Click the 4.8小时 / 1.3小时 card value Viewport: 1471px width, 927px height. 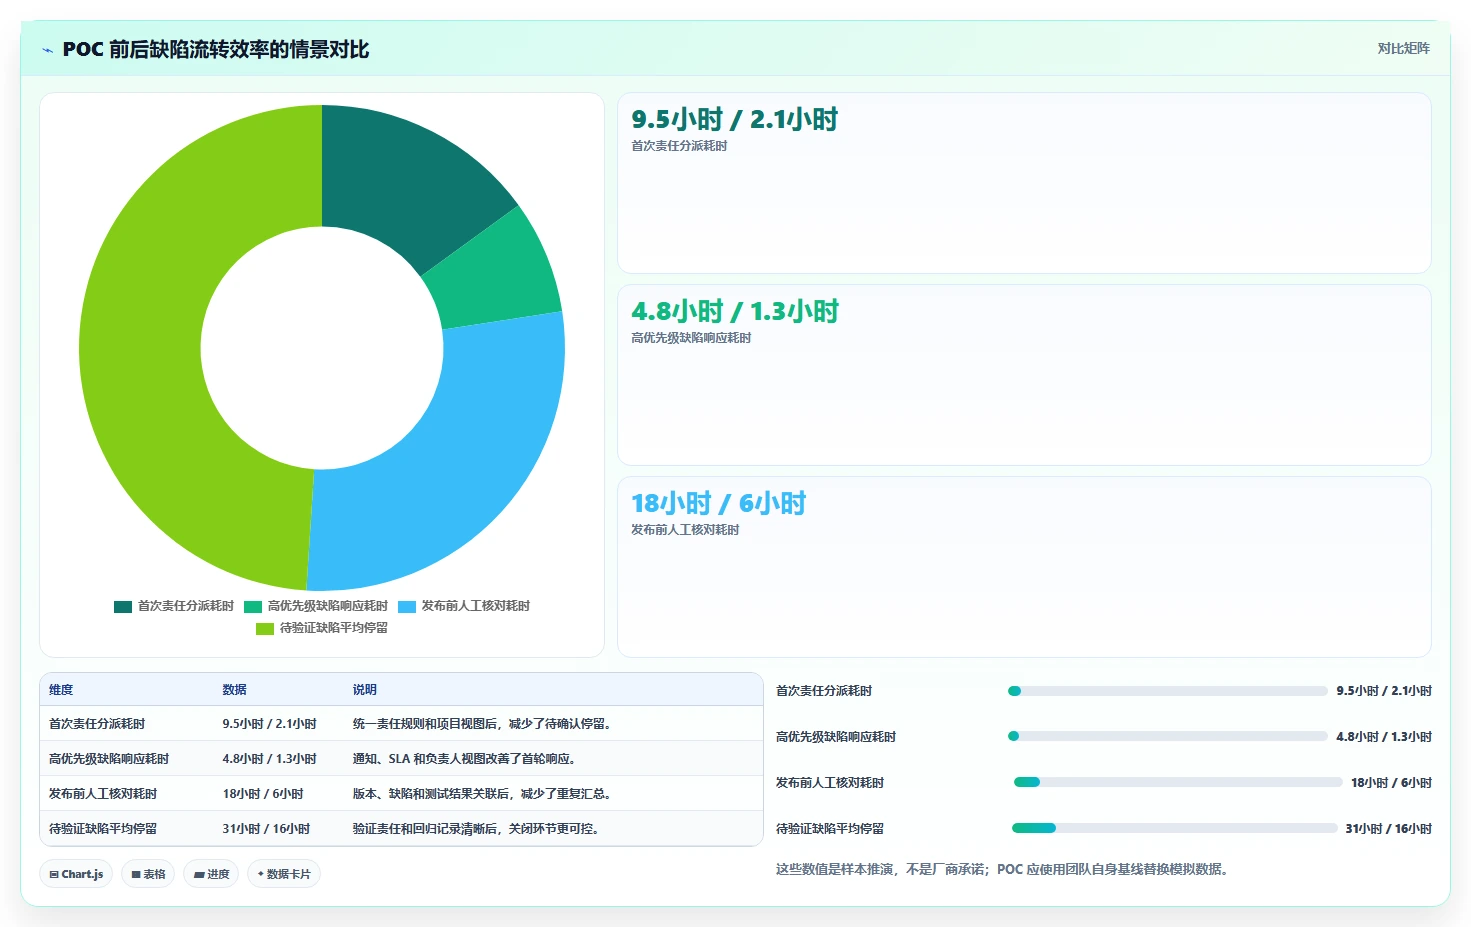(735, 311)
